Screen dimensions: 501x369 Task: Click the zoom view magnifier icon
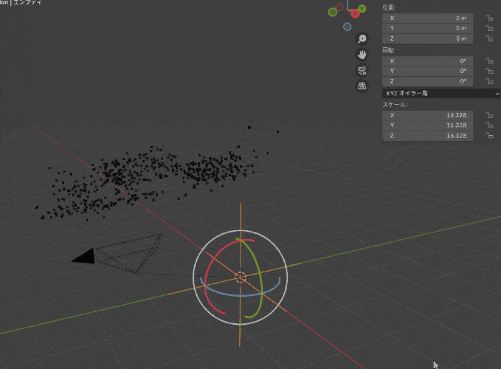point(362,39)
